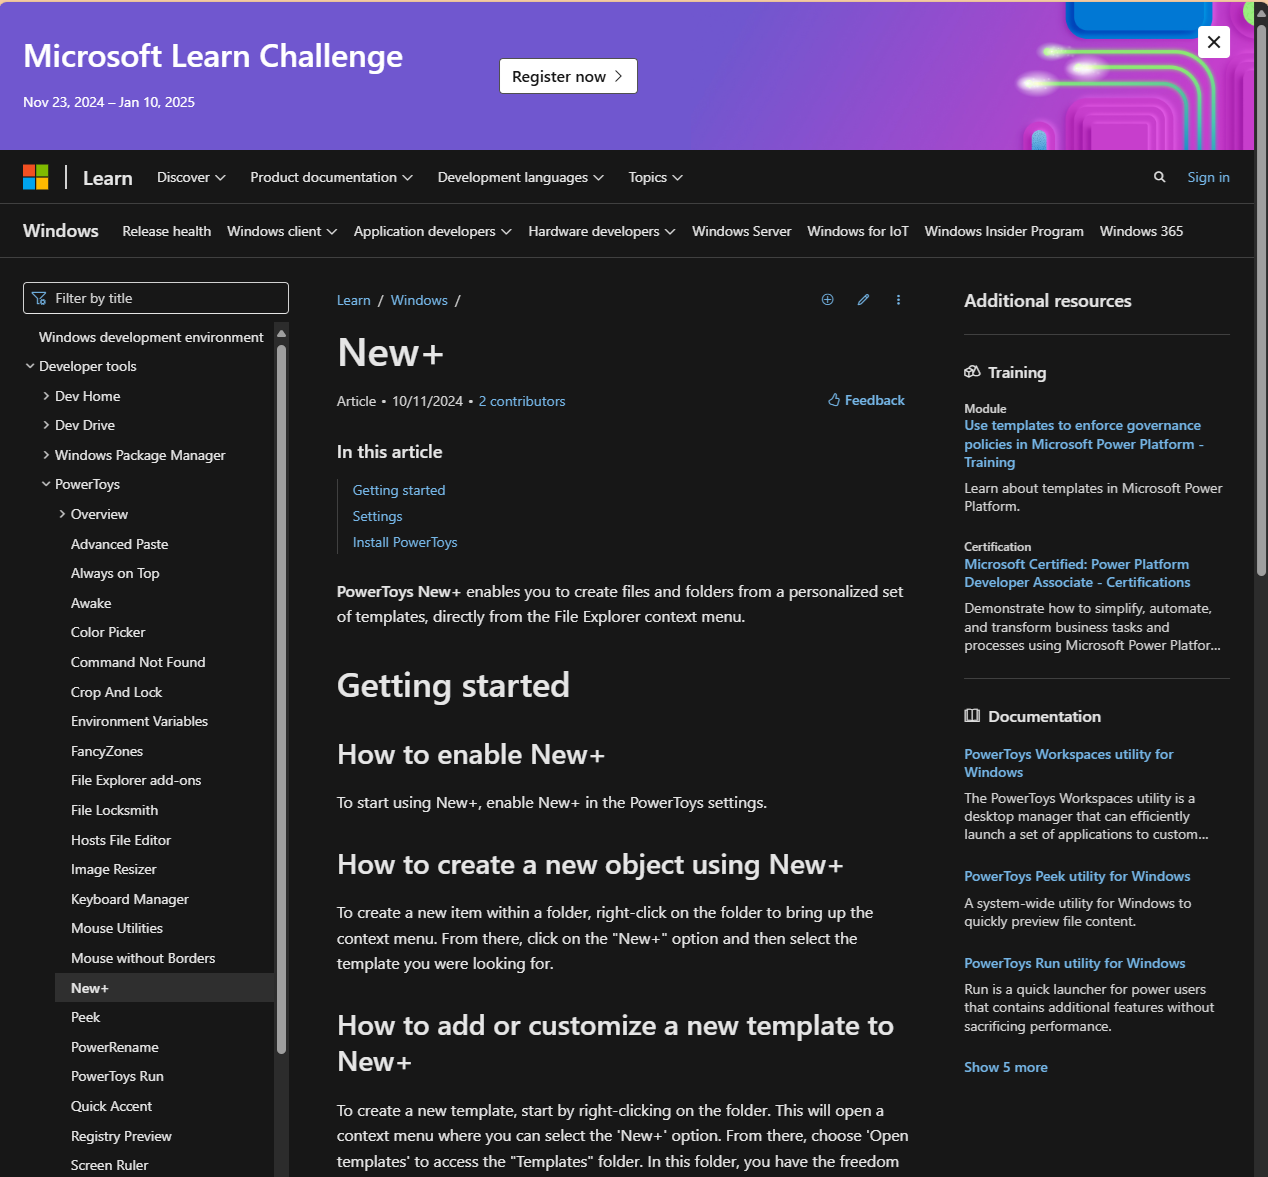Click the Learn brand link in header
Image resolution: width=1268 pixels, height=1177 pixels.
108,178
